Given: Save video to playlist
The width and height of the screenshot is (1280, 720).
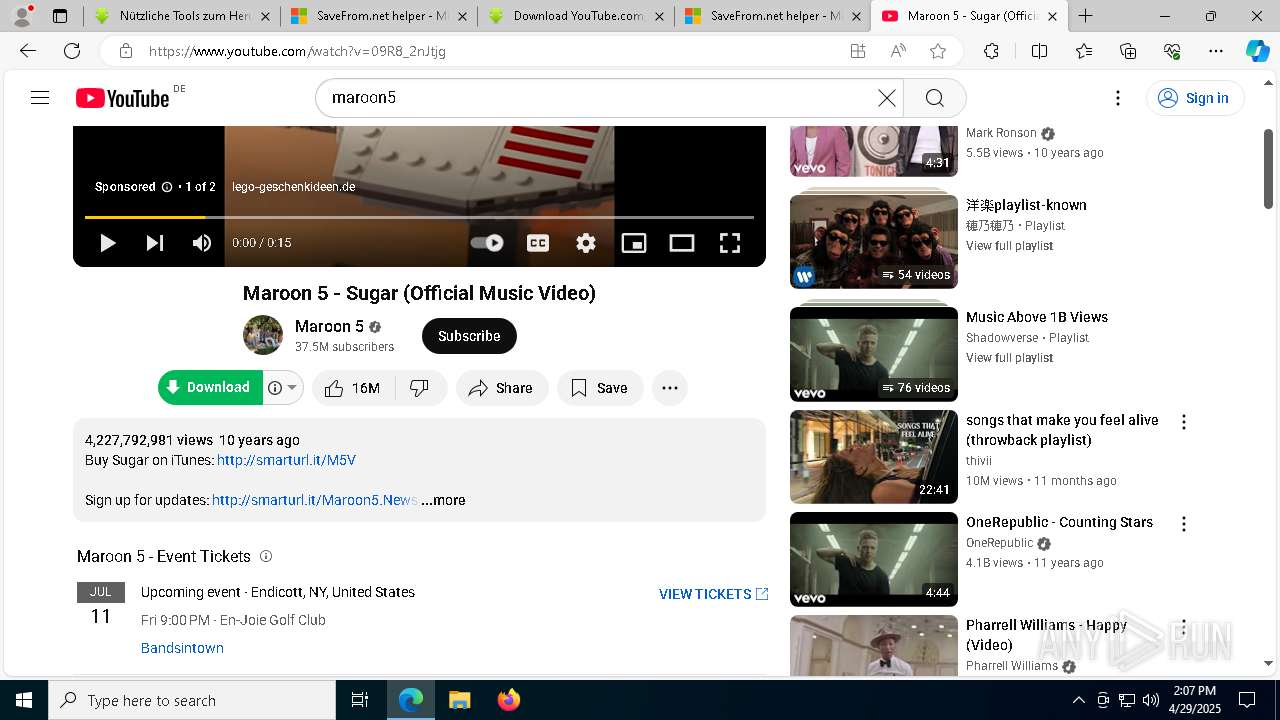Looking at the screenshot, I should (x=600, y=388).
